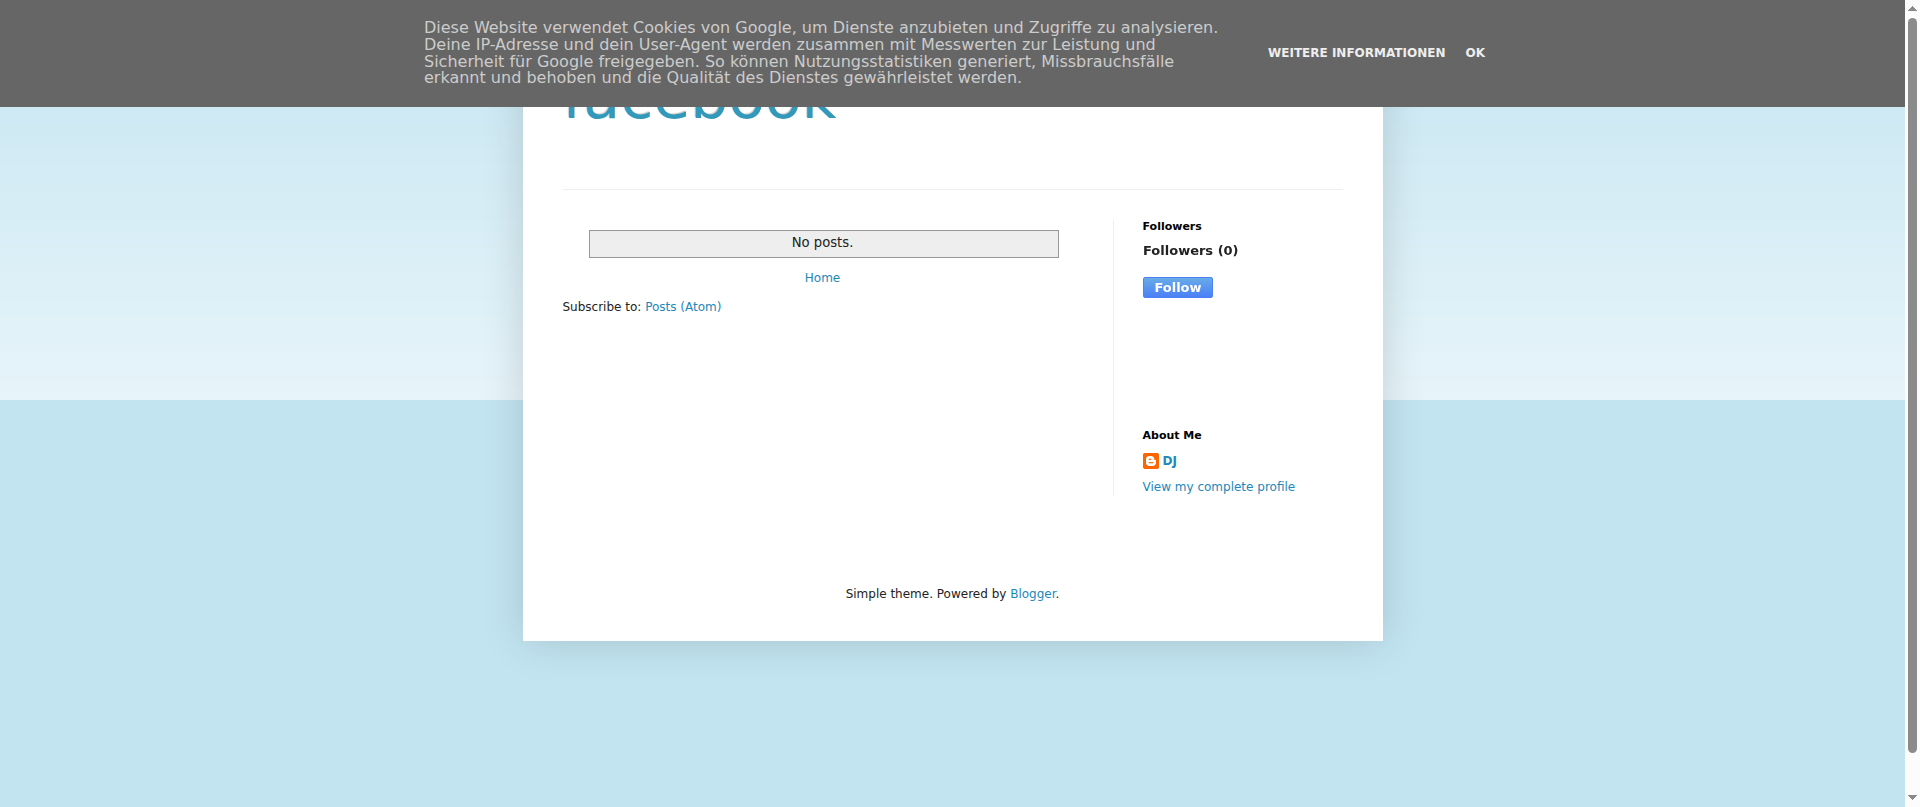Screen dimensions: 1920x807
Task: Click the 'Subscribe to:' label
Action: click(x=601, y=307)
